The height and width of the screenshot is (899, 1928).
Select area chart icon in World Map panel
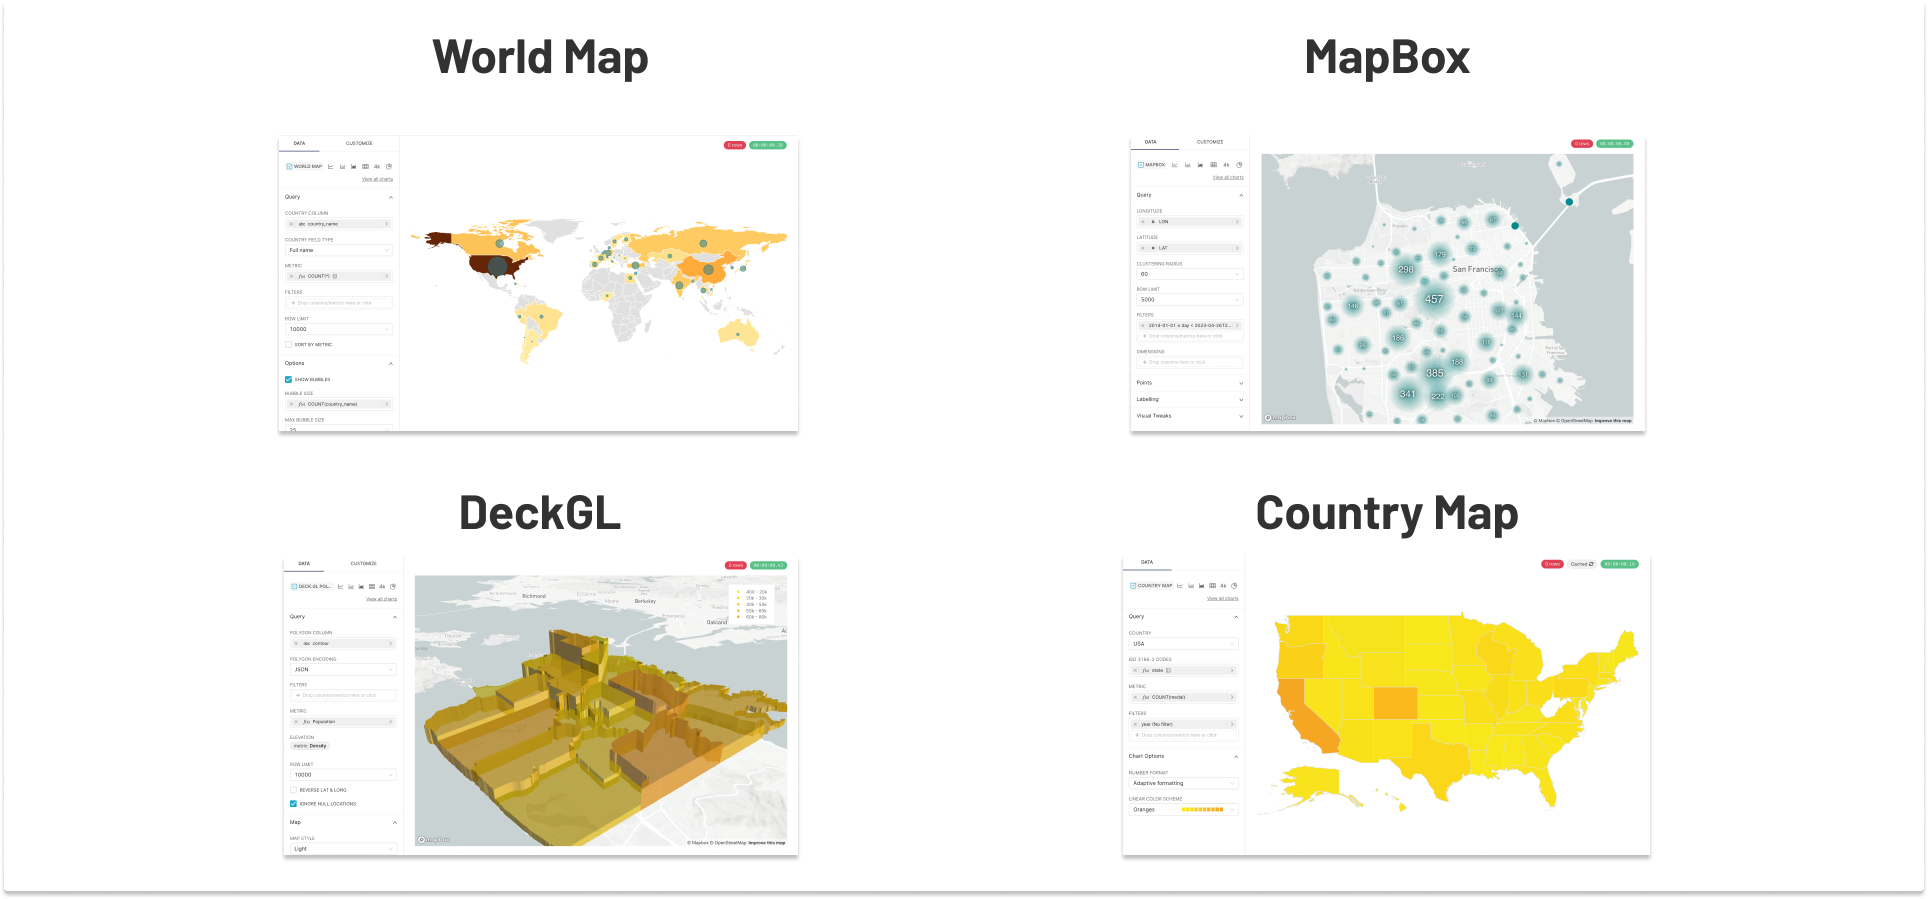[x=353, y=167]
